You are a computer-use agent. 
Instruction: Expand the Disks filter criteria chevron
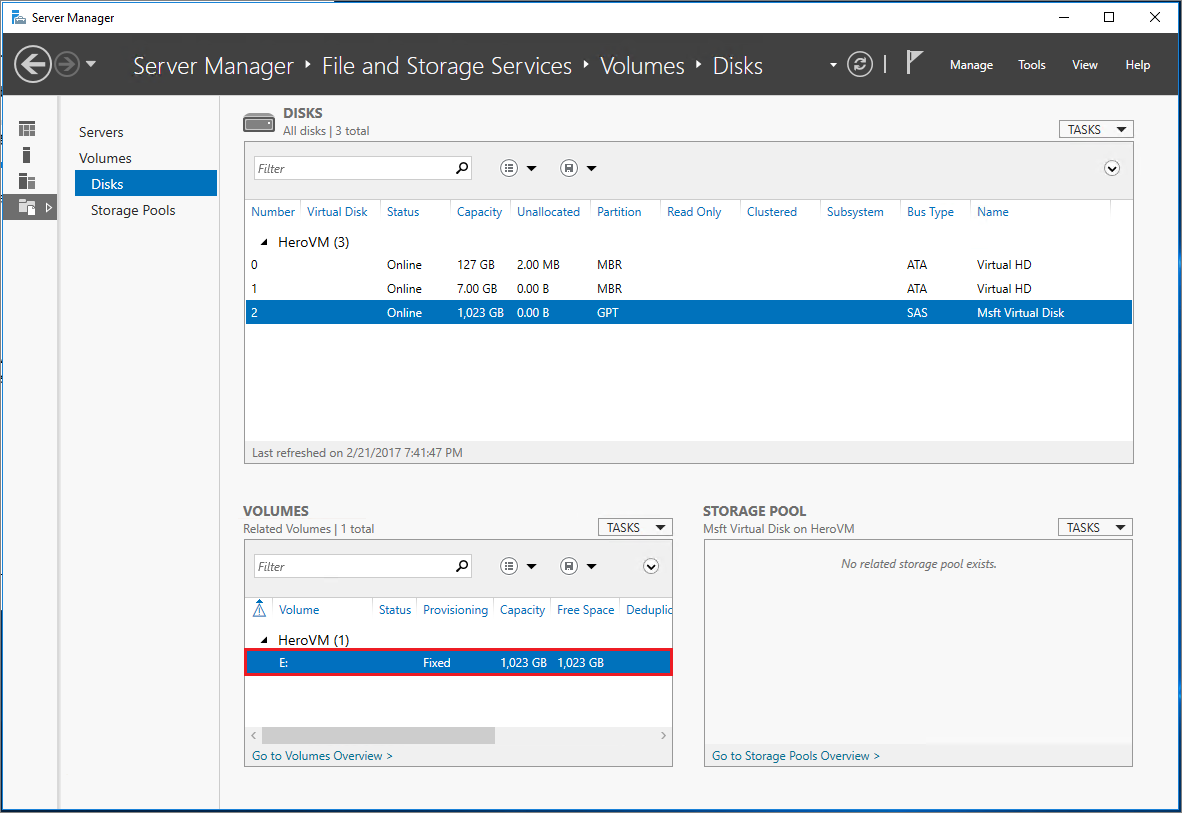(1112, 168)
